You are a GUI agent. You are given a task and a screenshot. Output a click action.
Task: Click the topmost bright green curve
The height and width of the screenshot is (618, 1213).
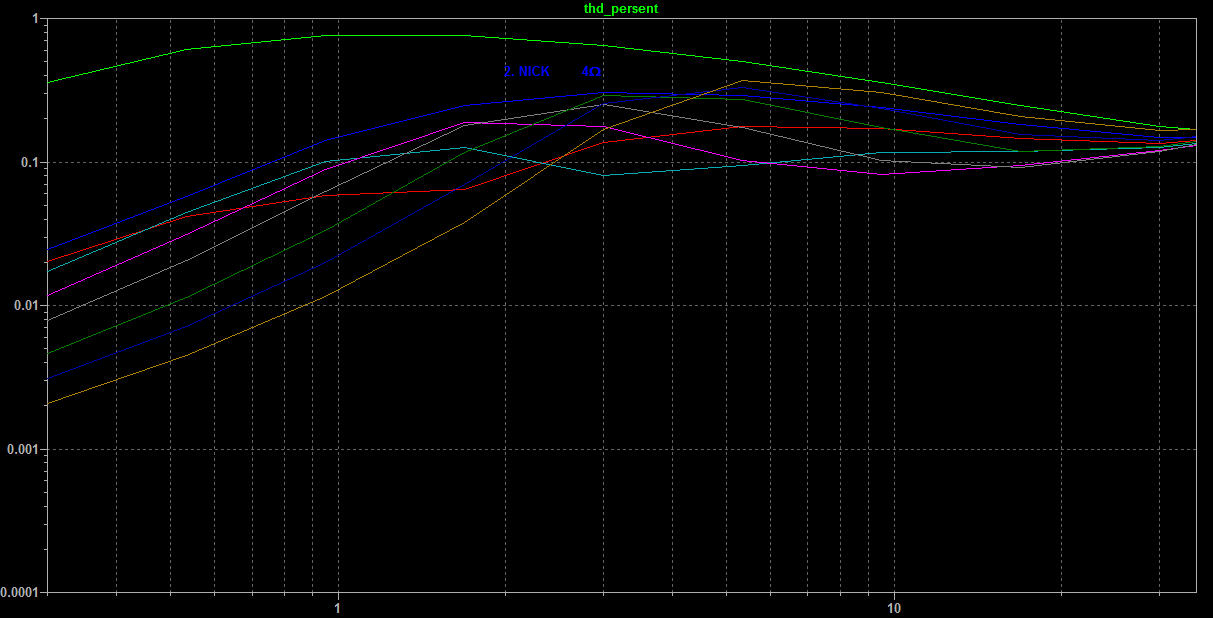[400, 35]
